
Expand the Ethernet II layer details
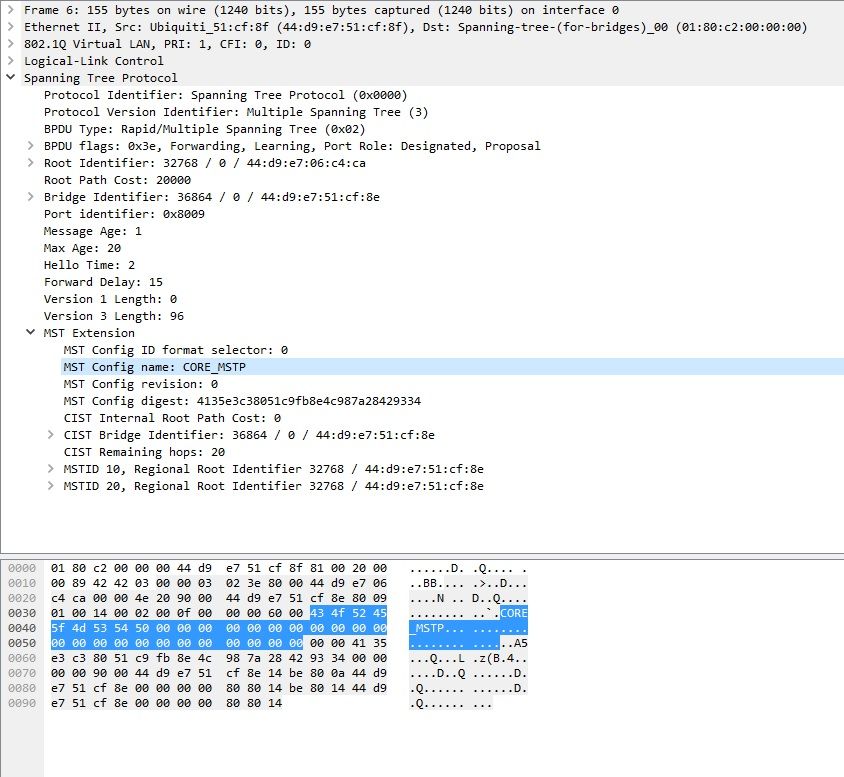click(x=11, y=27)
